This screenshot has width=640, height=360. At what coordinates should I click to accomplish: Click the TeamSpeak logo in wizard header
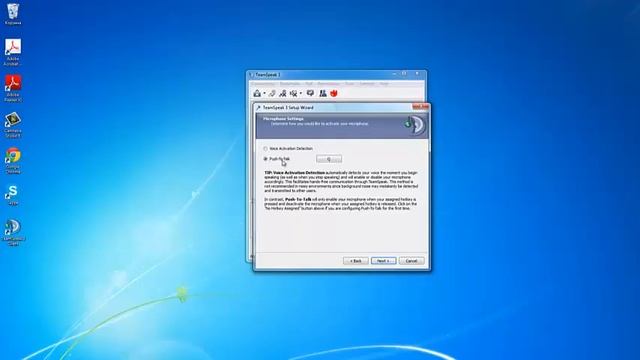(415, 125)
